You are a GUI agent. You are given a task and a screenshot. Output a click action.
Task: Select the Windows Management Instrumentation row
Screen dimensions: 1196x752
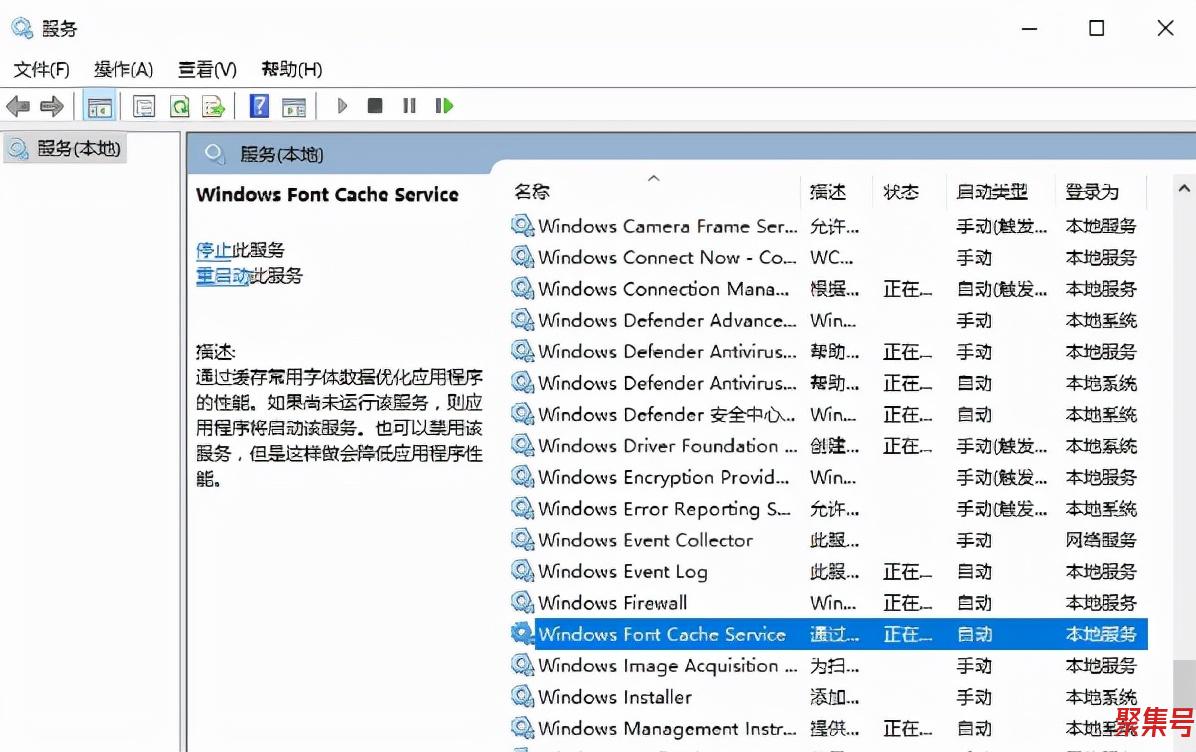tap(828, 728)
